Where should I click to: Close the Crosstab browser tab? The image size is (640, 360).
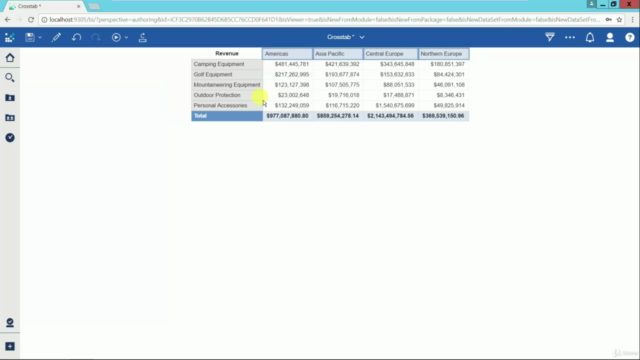pos(78,6)
